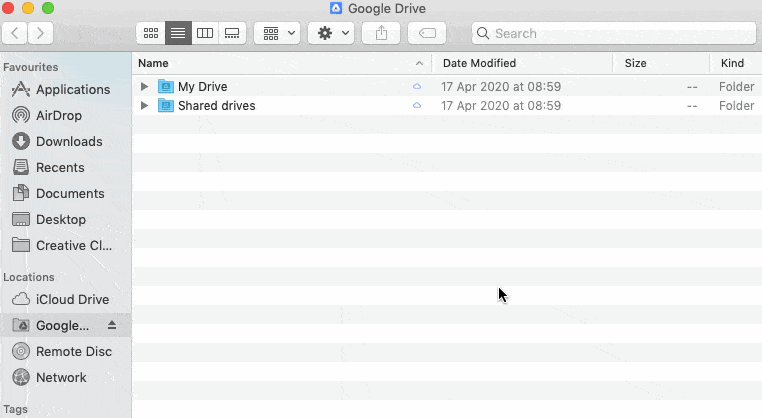
Task: Go forward using the forward arrow
Action: [x=41, y=33]
